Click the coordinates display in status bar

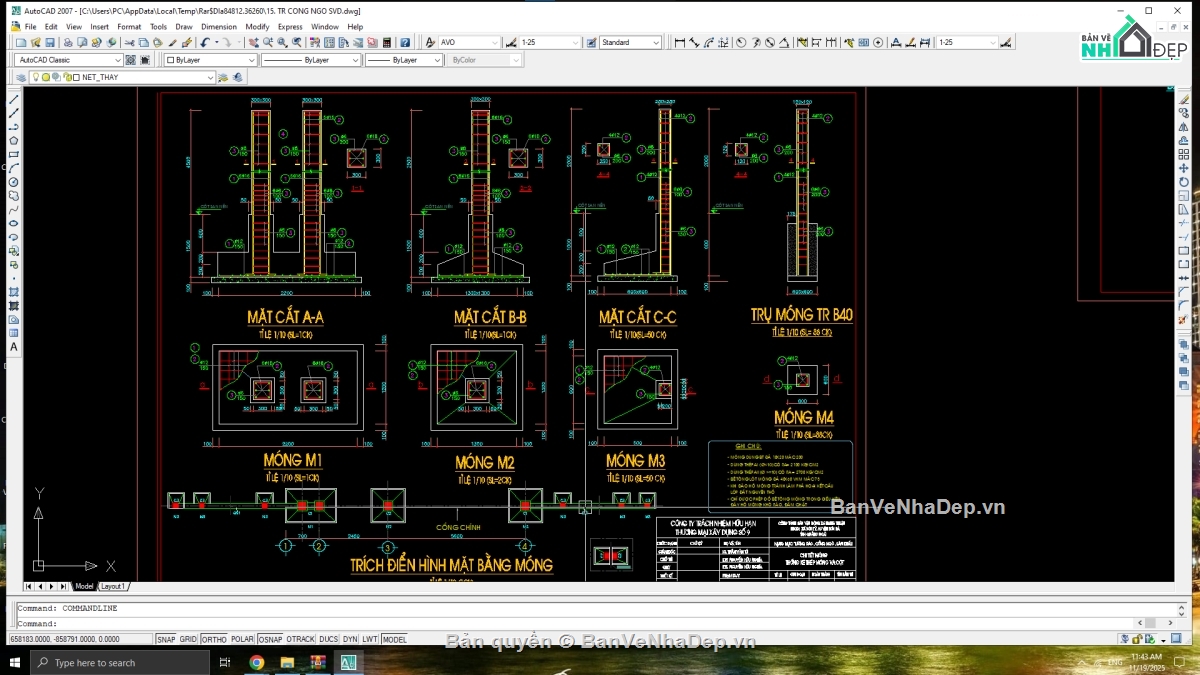click(79, 639)
